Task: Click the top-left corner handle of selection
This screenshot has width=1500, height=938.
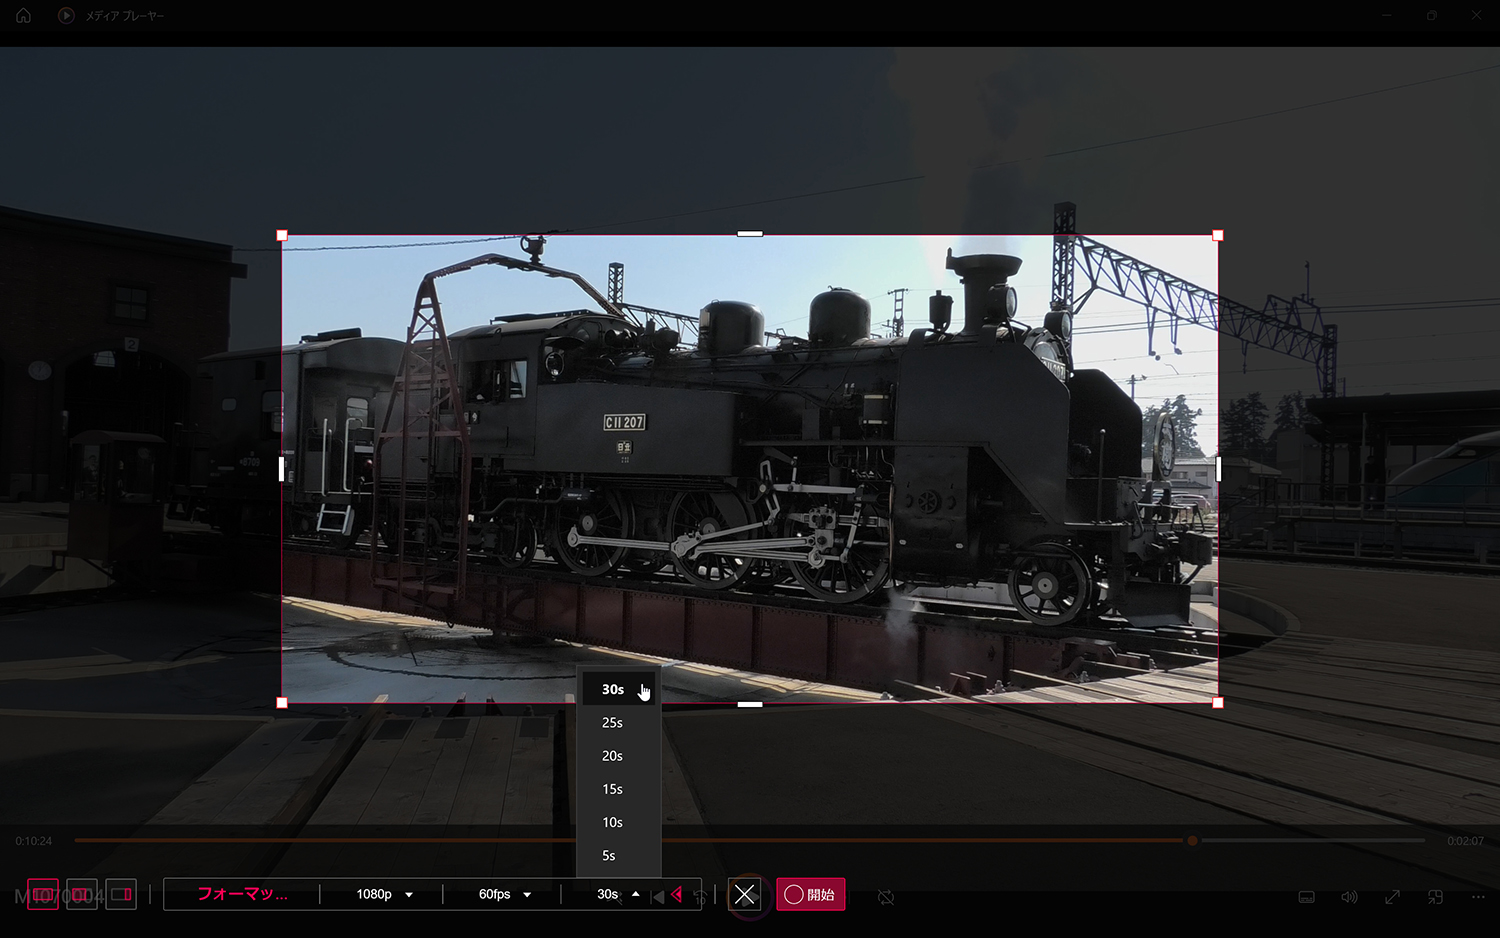Action: (282, 236)
